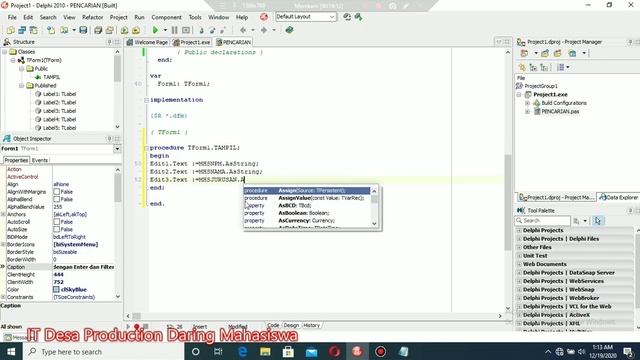Click the Caption property value field
Image resolution: width=640 pixels, height=360 pixels.
[84, 267]
